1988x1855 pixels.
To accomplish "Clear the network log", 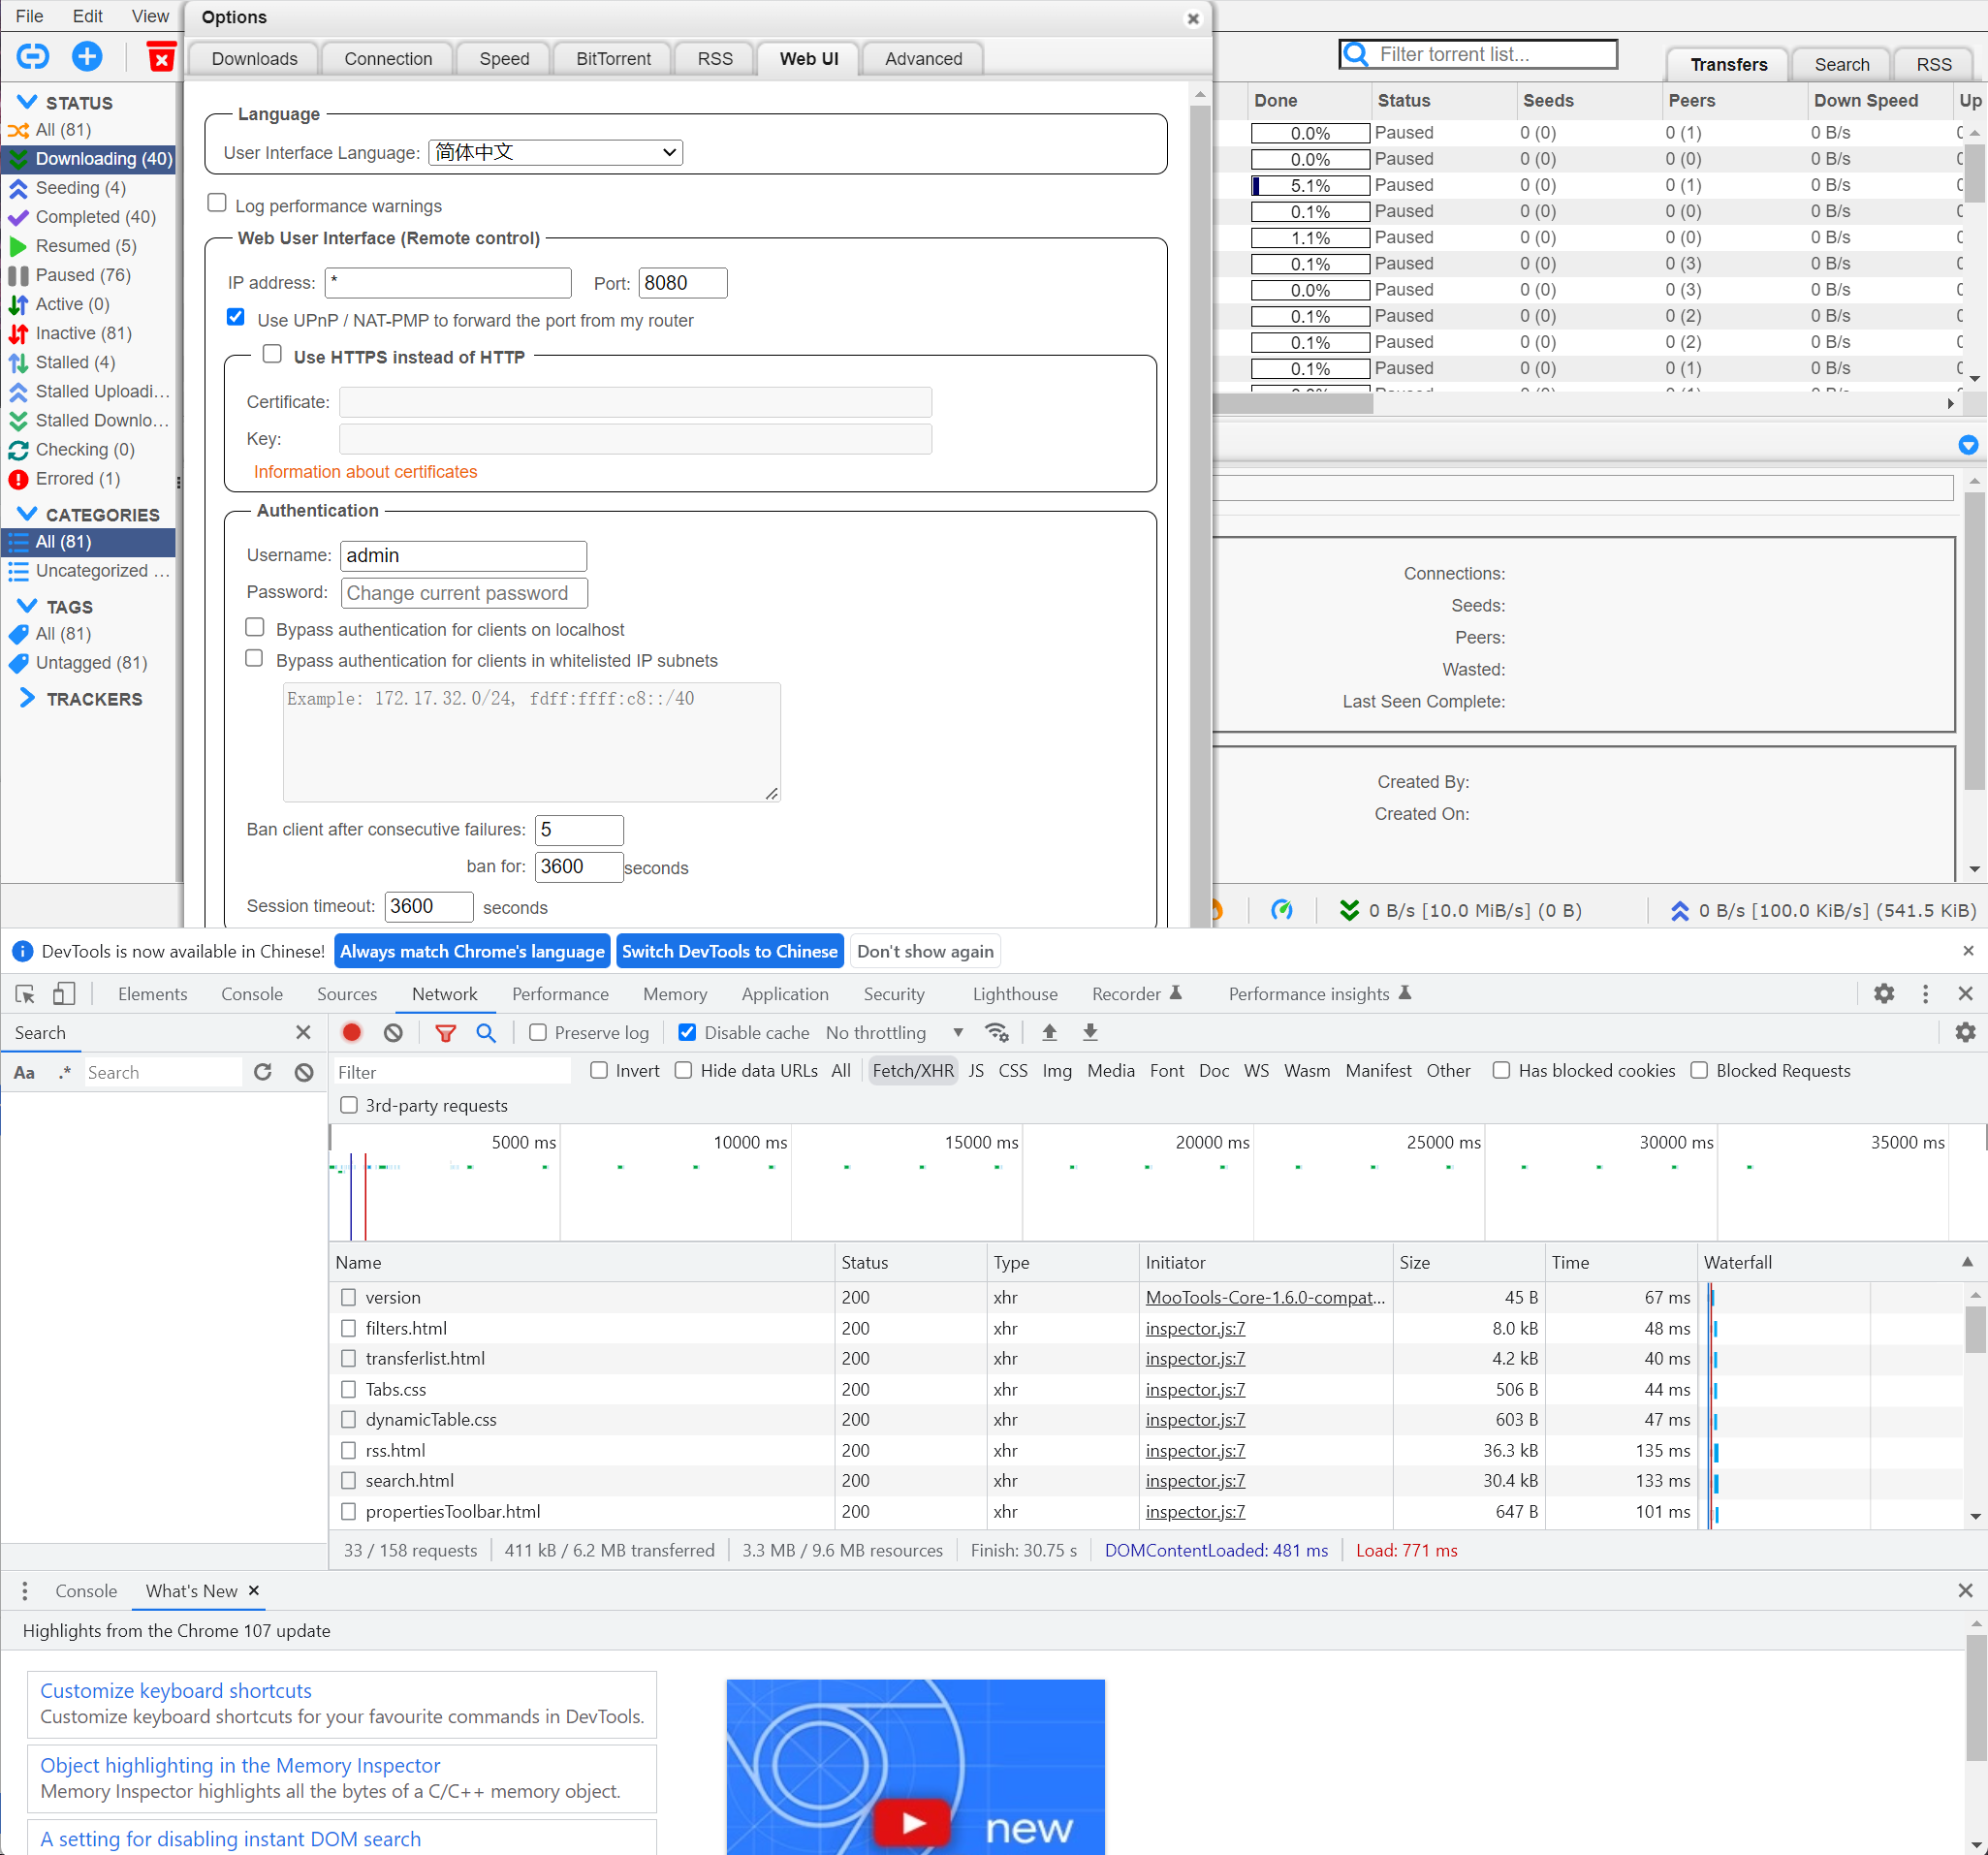I will pyautogui.click(x=392, y=1032).
